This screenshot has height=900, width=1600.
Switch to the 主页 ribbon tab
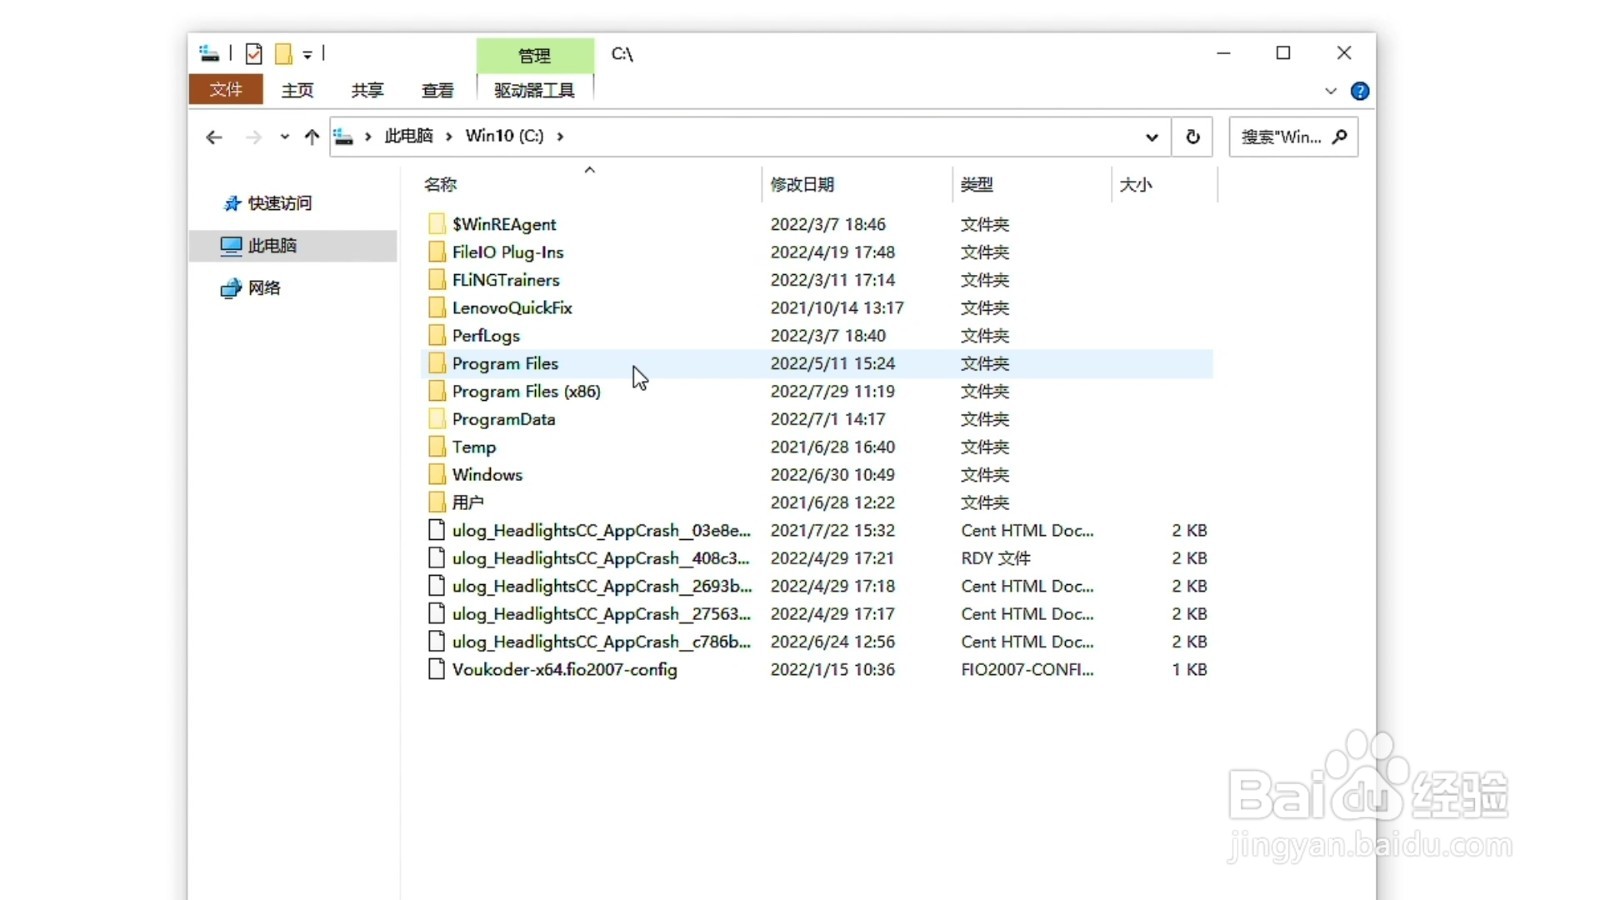tap(297, 90)
